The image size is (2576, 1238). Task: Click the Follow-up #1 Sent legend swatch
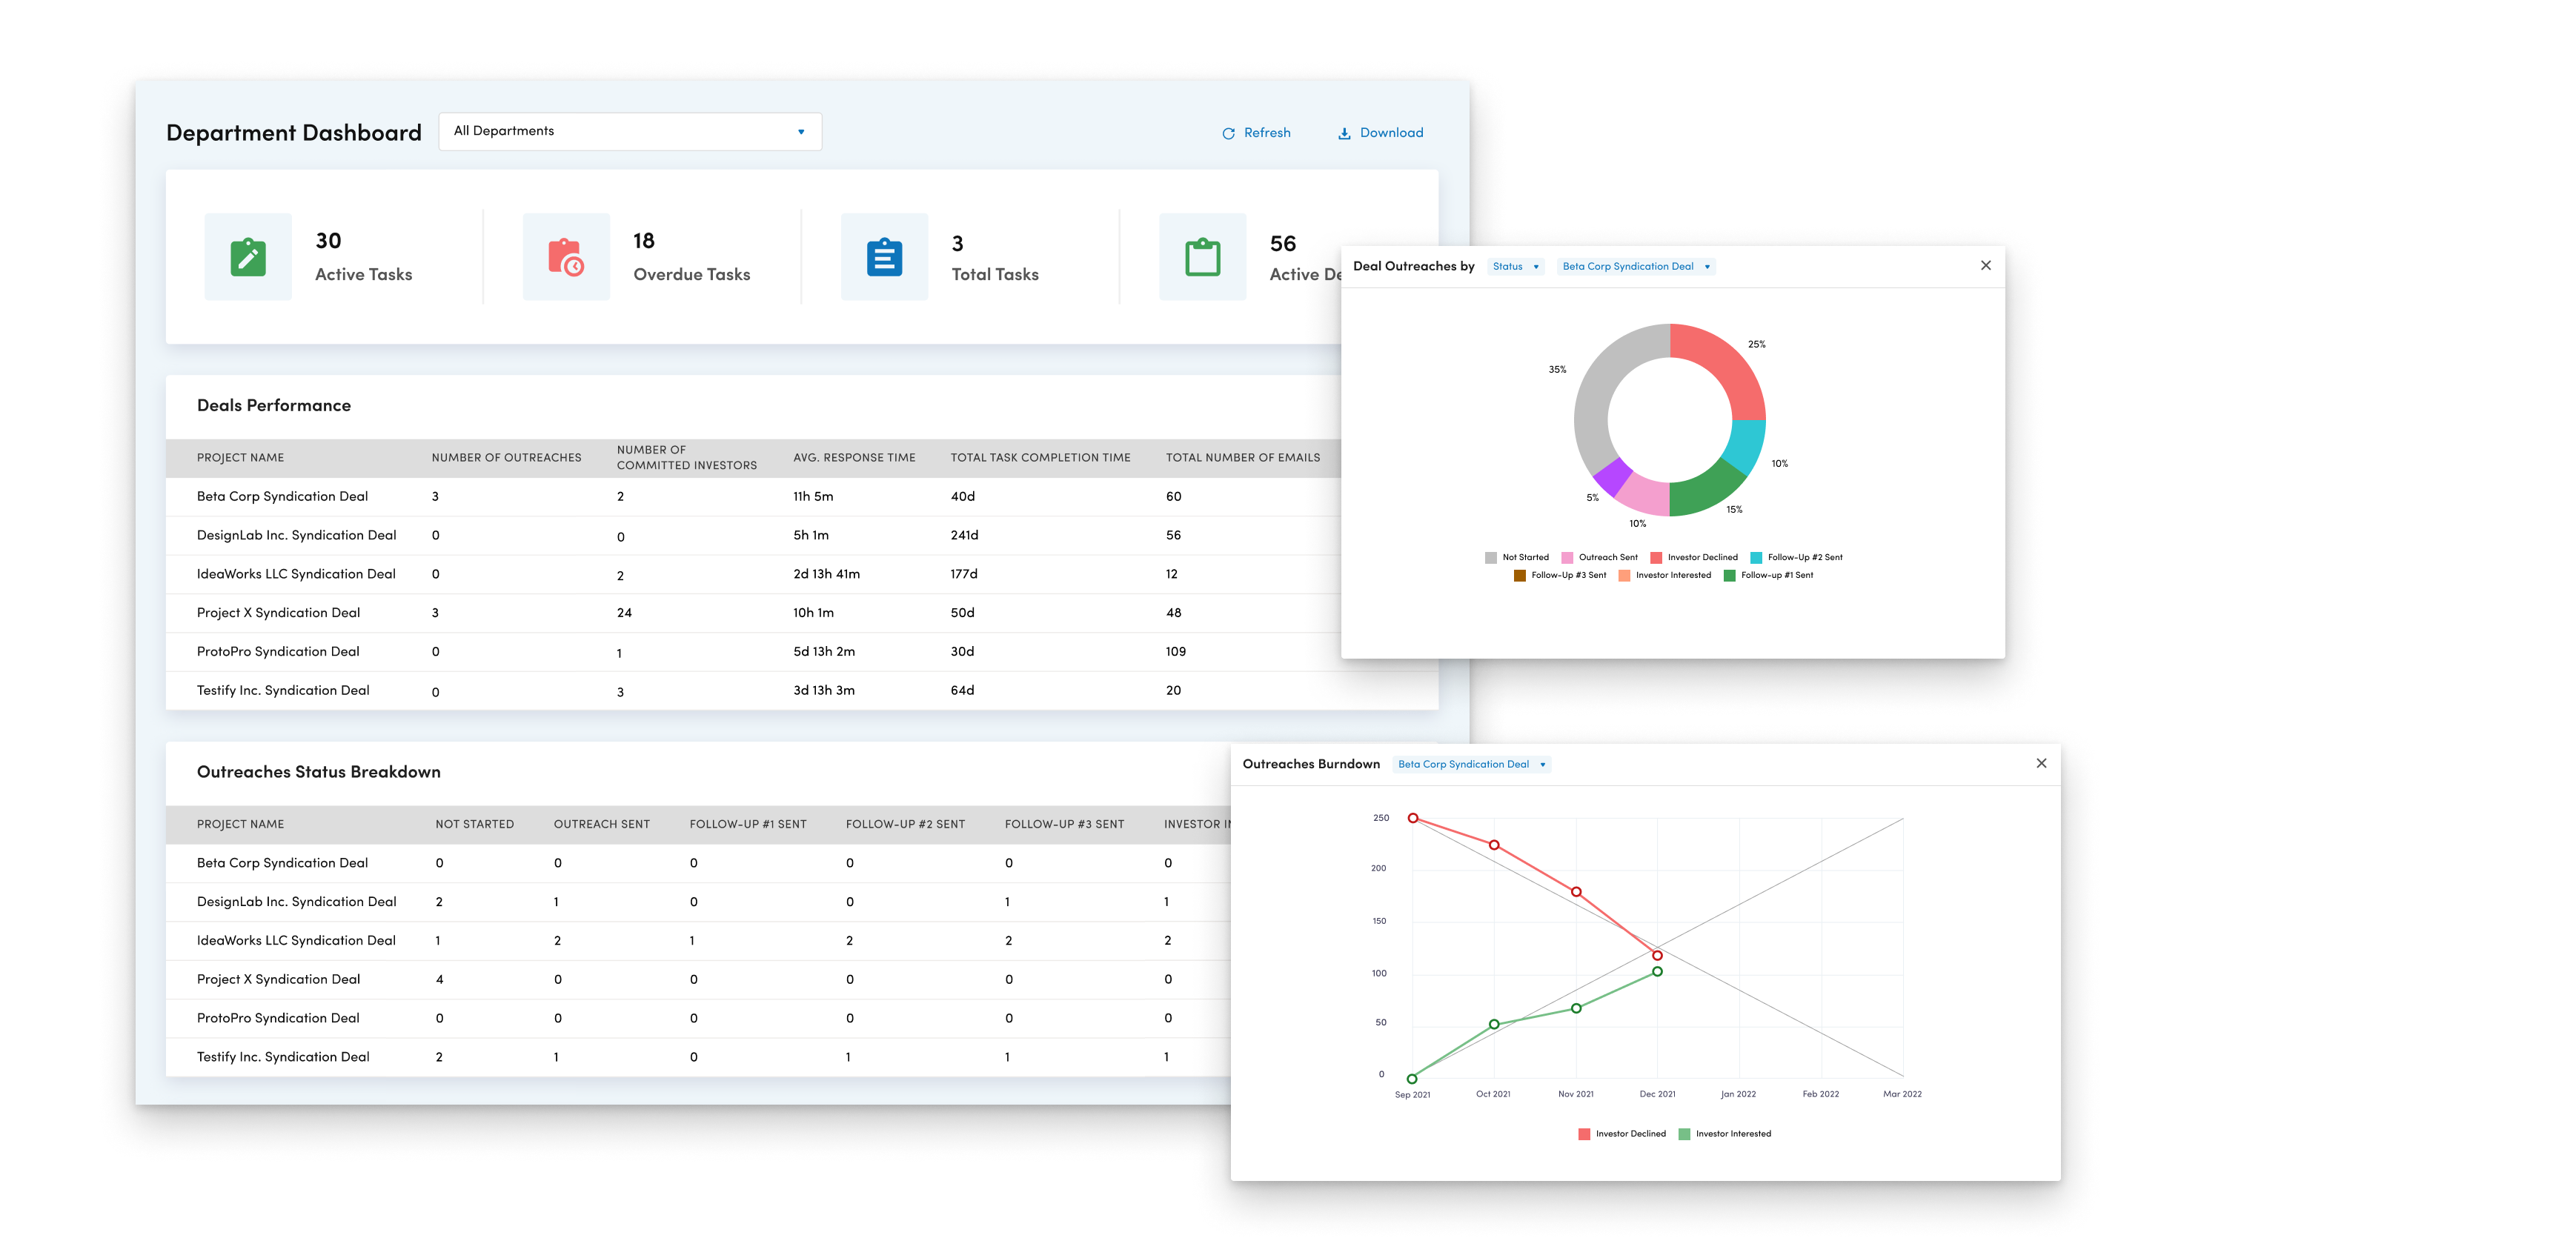[1730, 576]
